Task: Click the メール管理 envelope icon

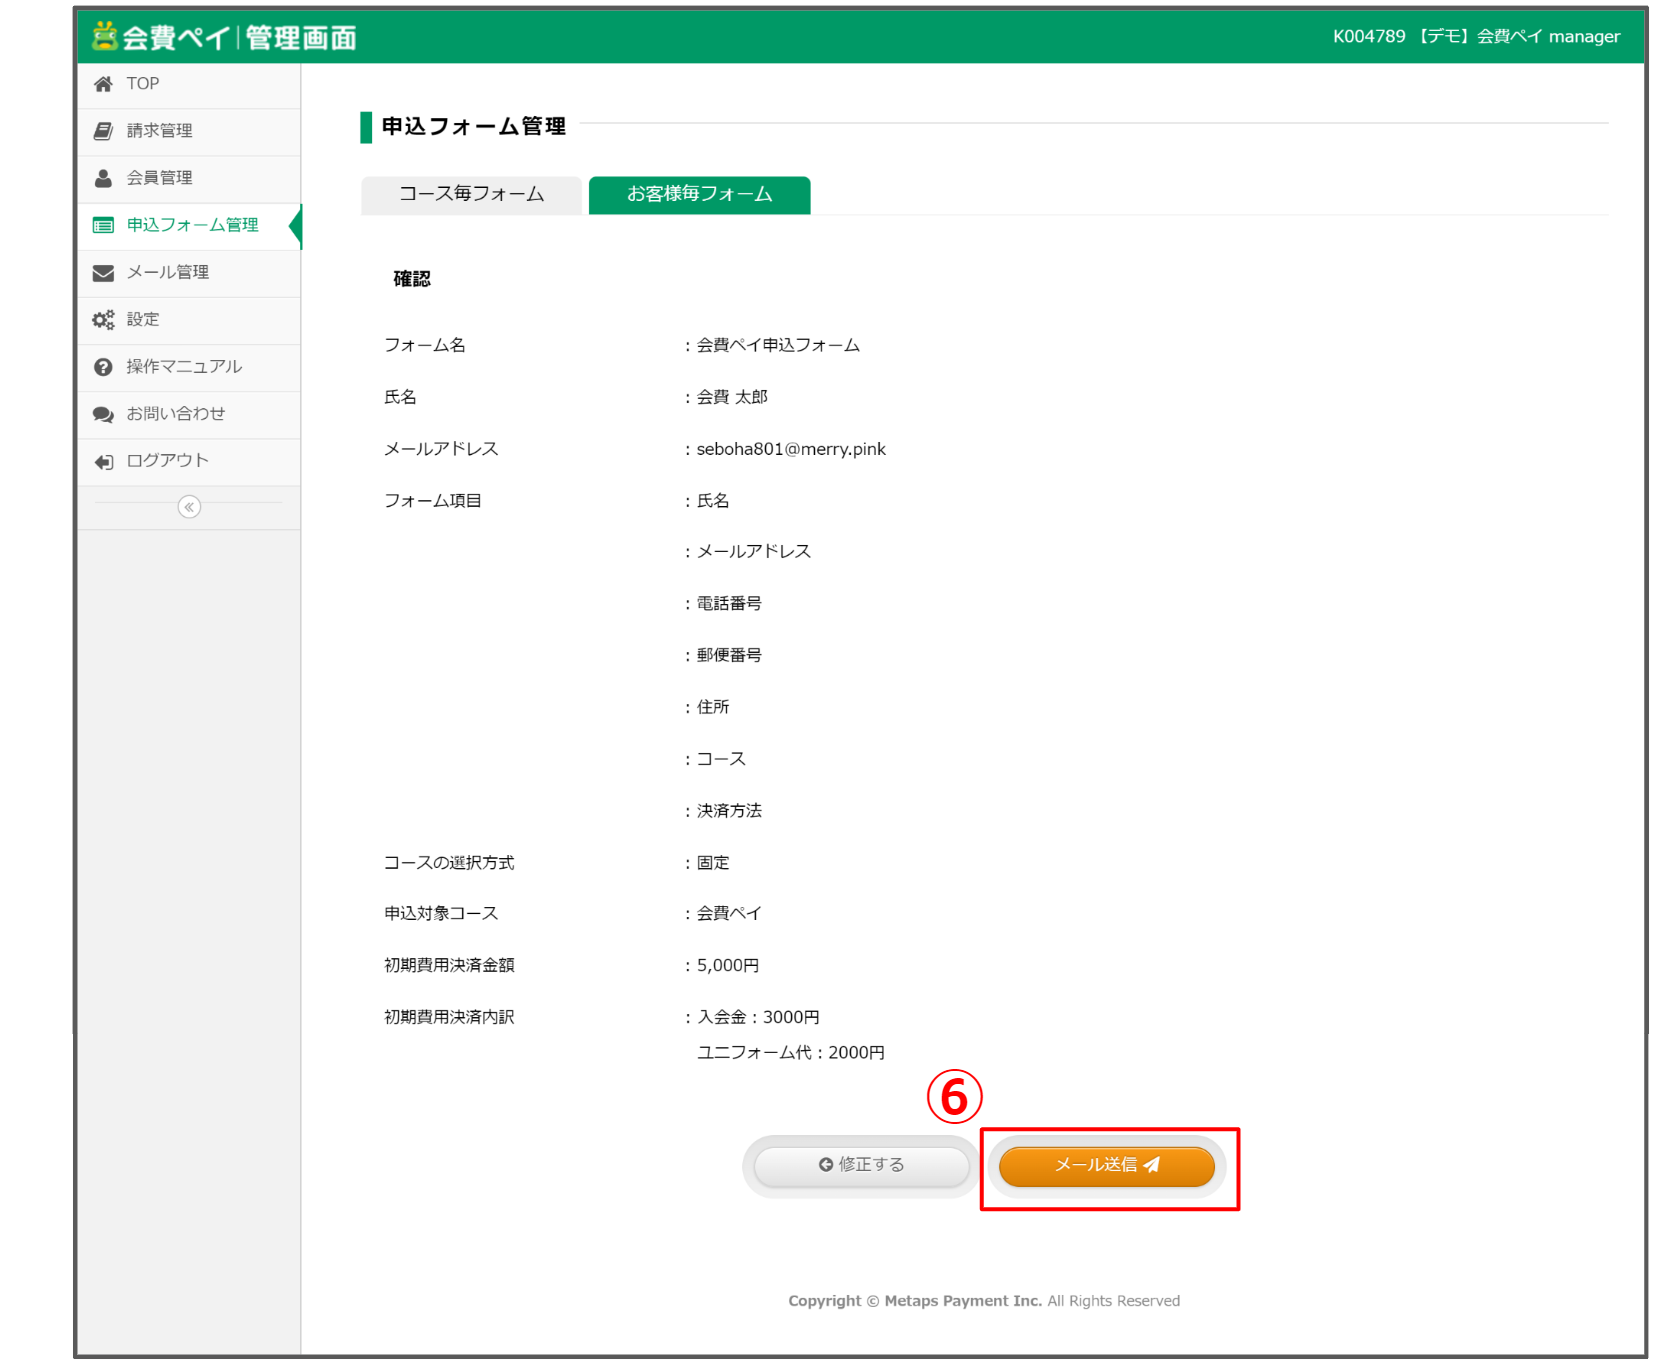Action: (x=103, y=272)
